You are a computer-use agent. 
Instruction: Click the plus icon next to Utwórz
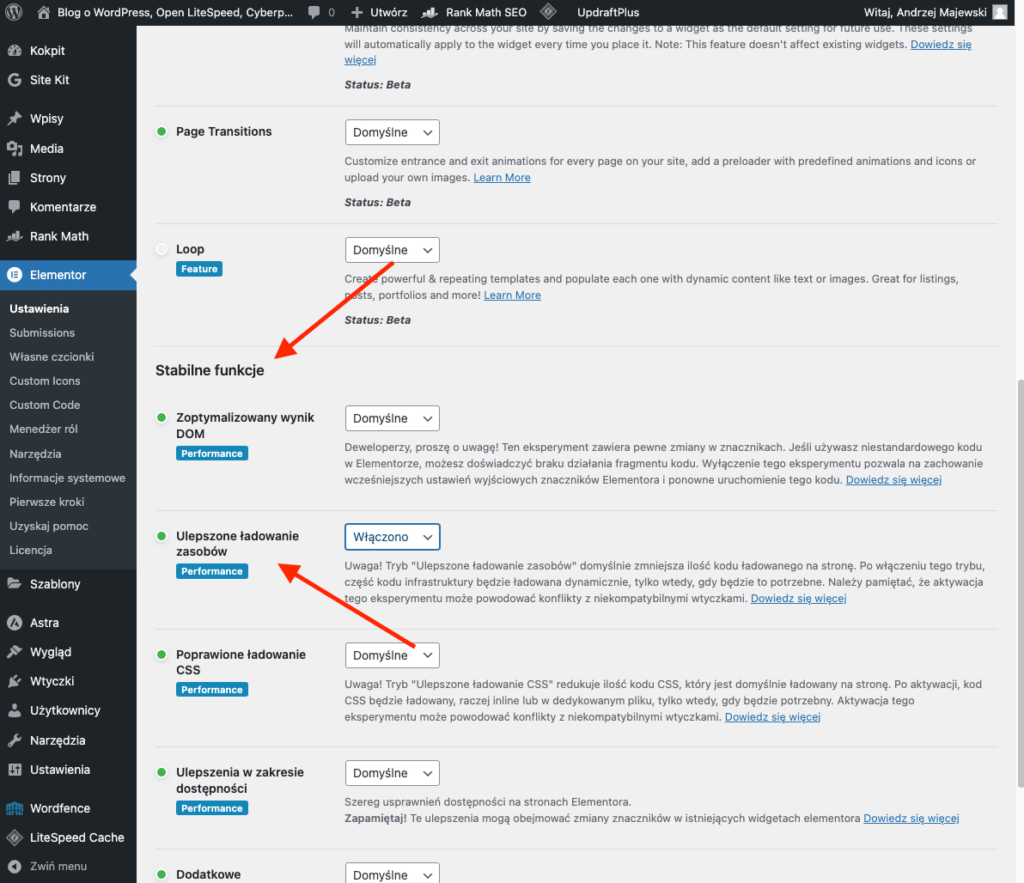click(x=357, y=12)
